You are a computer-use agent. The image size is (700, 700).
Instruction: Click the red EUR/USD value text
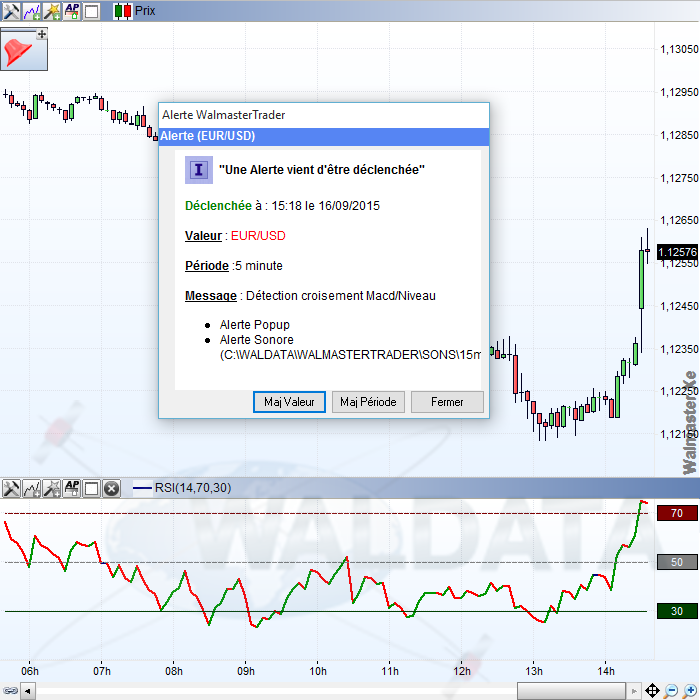(x=258, y=236)
